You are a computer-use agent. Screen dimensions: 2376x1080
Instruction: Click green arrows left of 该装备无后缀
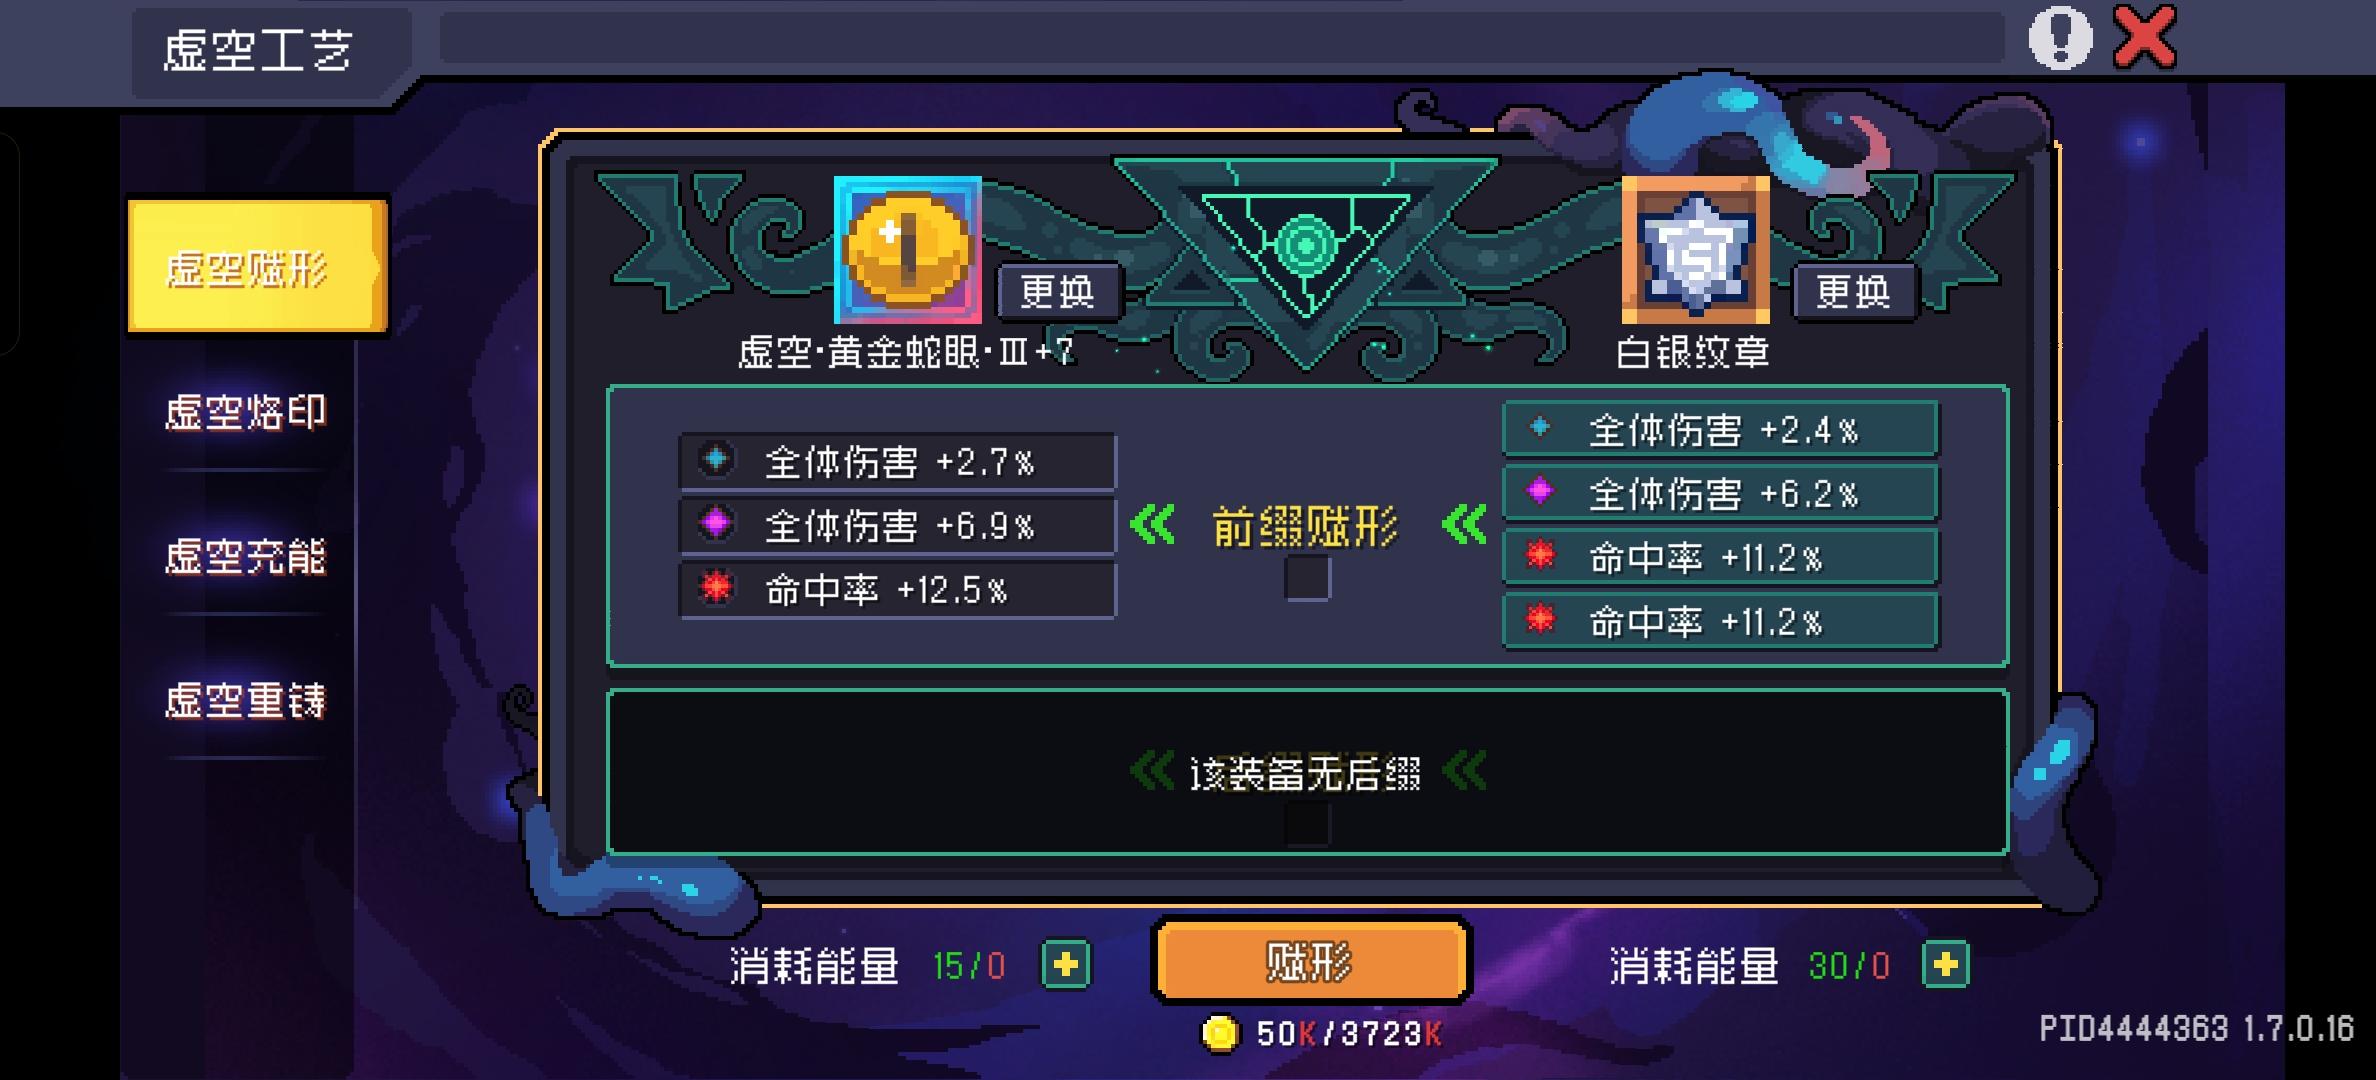[1152, 771]
